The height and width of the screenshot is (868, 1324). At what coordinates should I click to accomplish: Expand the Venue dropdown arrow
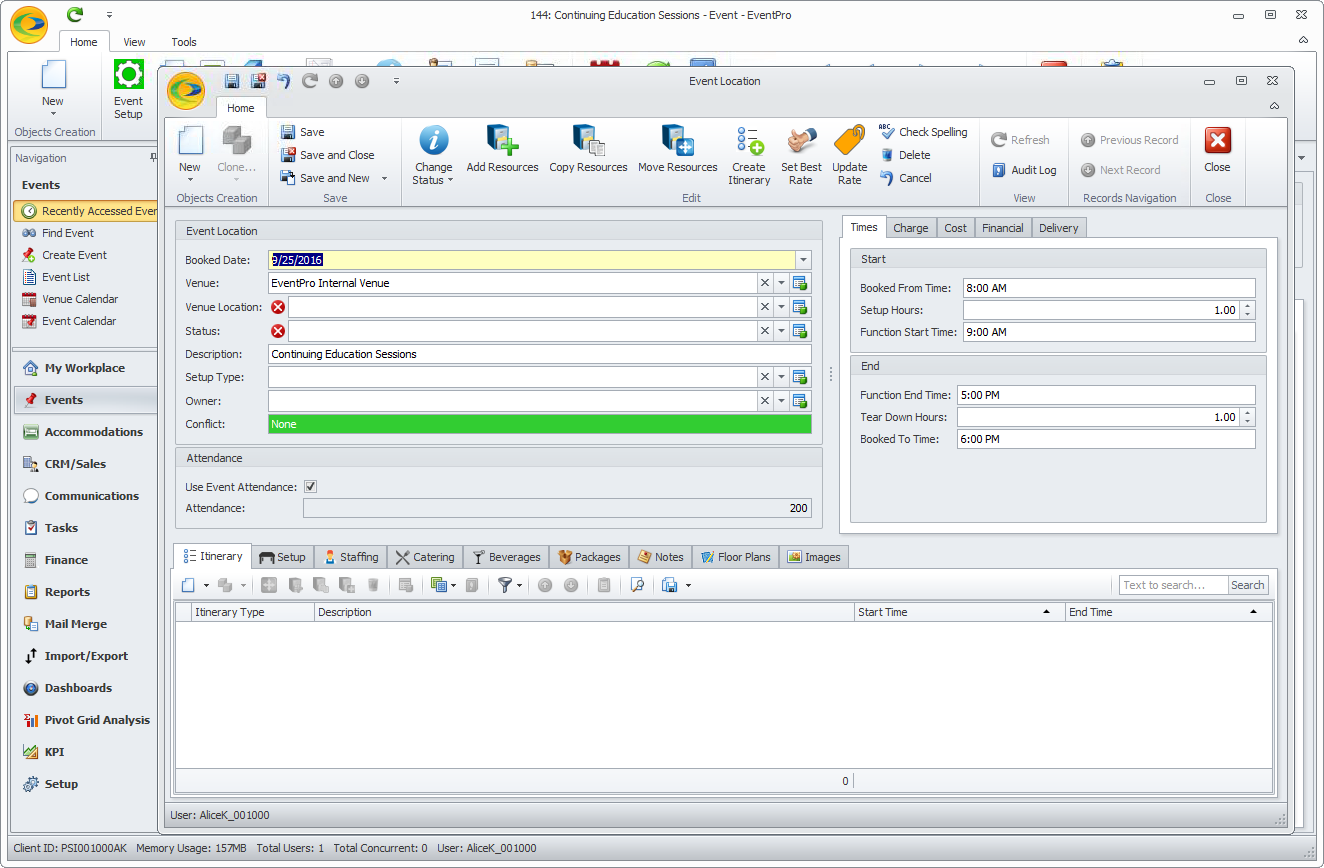point(781,283)
